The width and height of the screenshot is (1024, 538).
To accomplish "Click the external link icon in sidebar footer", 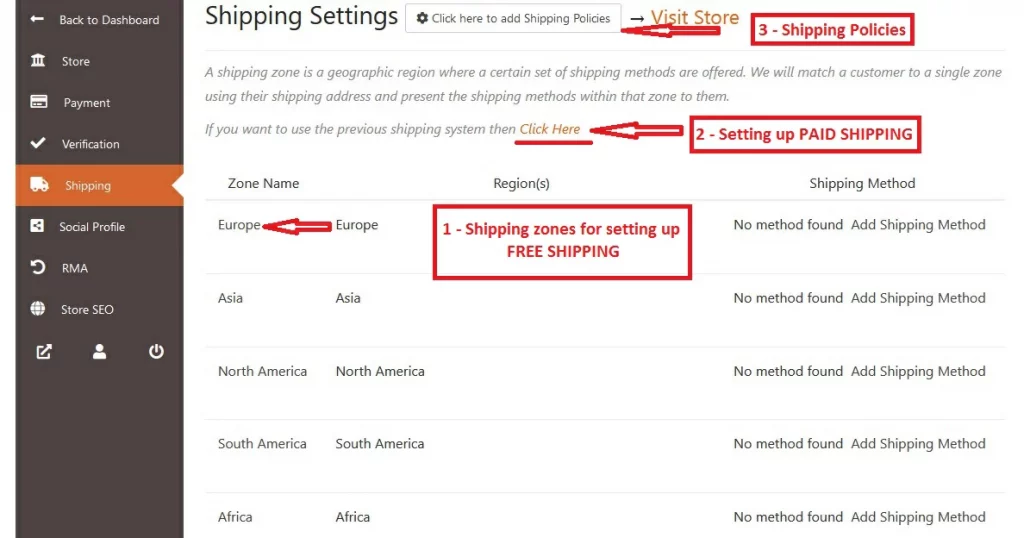I will point(44,352).
